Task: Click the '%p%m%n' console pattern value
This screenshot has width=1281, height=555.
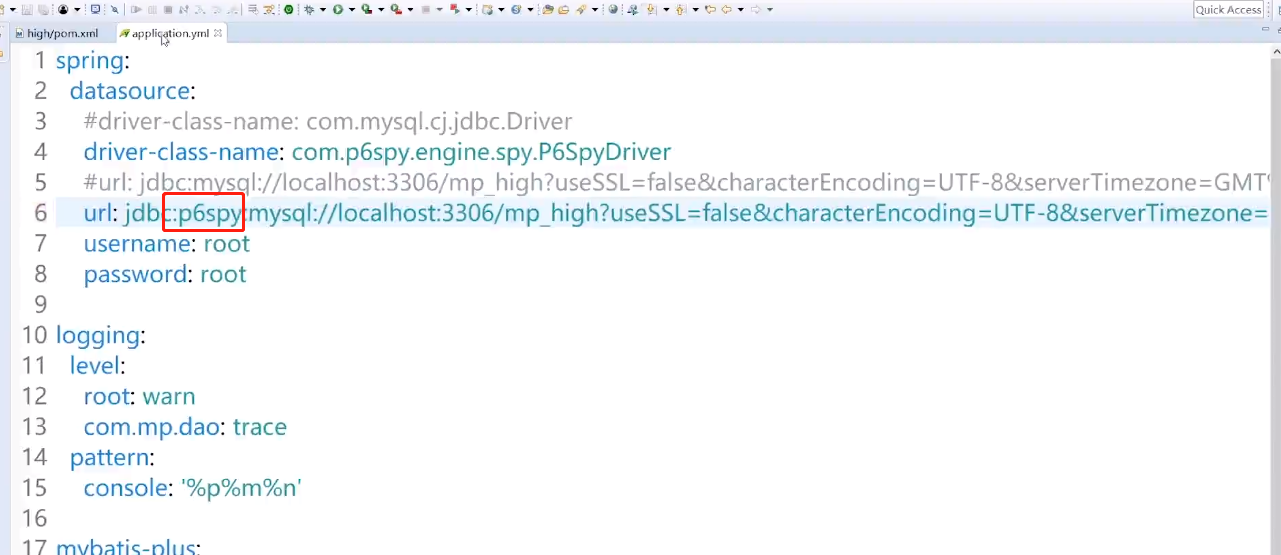Action: point(241,488)
